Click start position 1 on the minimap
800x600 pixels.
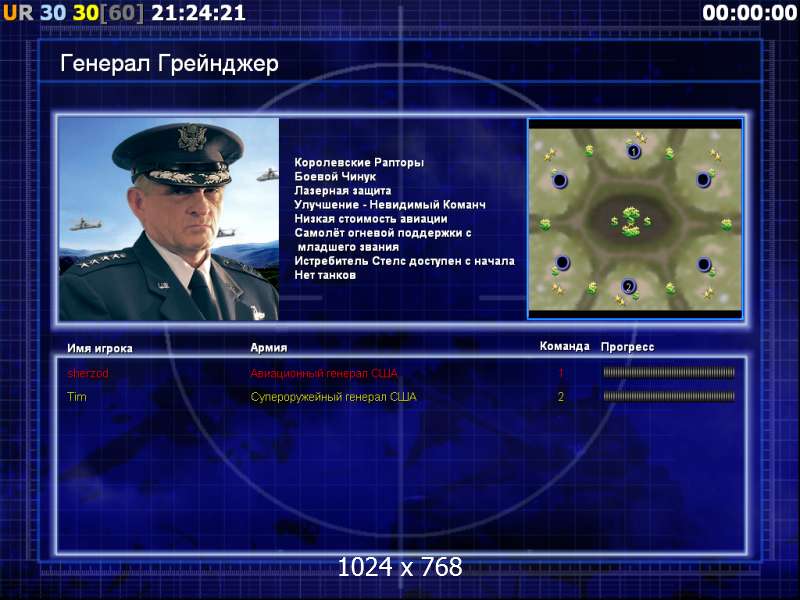click(634, 152)
